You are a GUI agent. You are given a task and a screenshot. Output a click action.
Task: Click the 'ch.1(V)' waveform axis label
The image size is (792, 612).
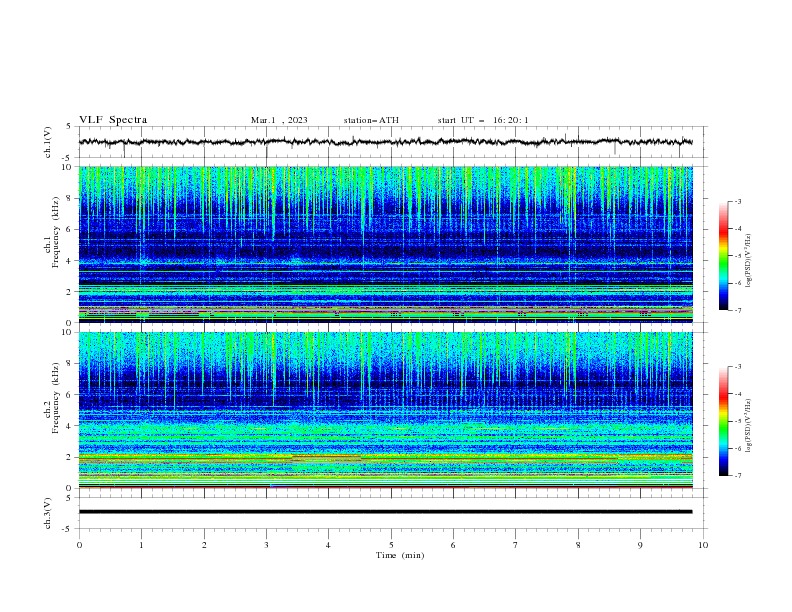[48, 142]
